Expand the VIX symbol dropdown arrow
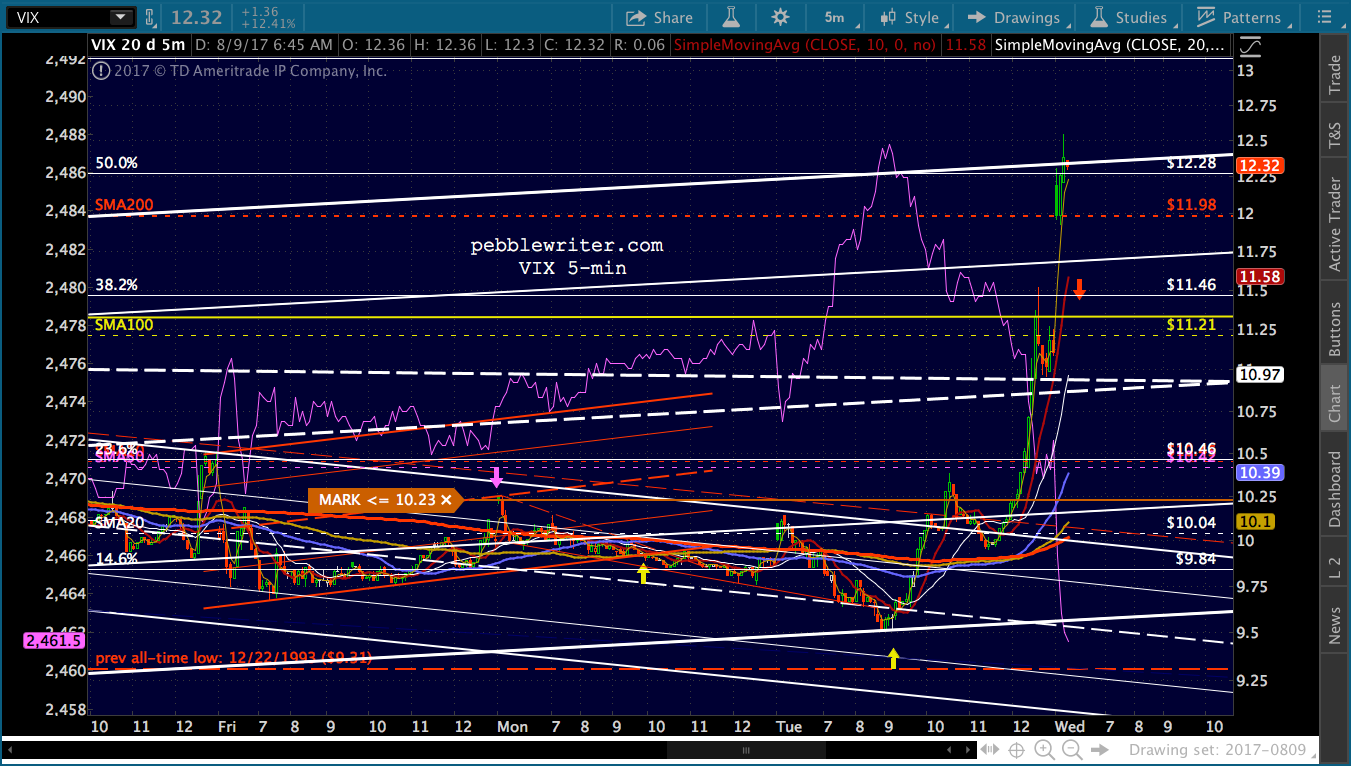The image size is (1351, 766). [121, 17]
